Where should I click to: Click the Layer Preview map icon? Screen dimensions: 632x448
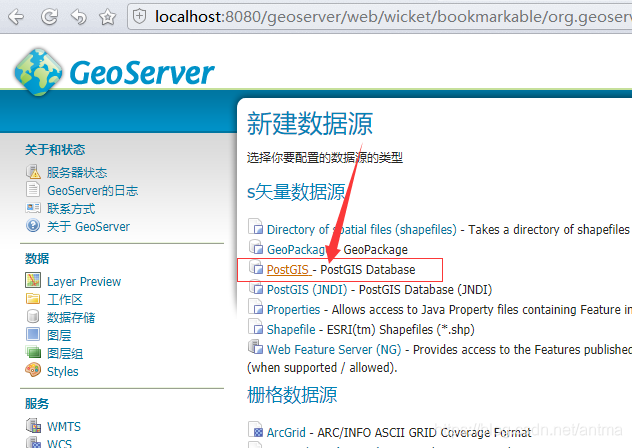click(33, 280)
